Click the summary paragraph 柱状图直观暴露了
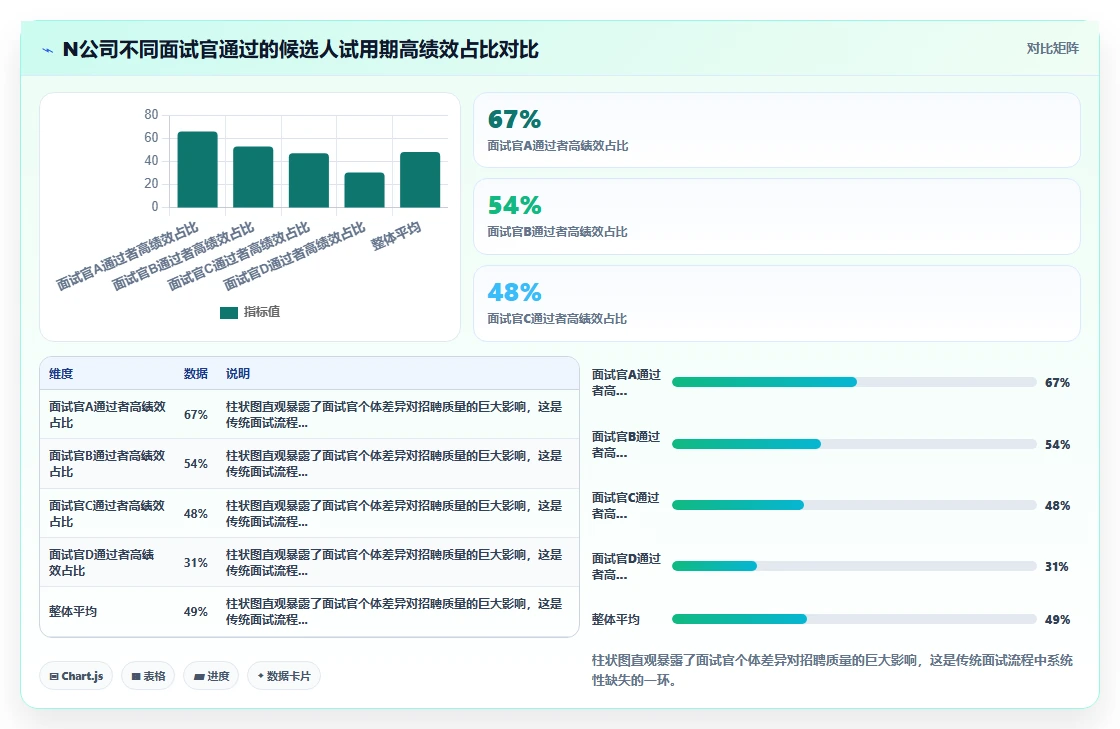 832,670
